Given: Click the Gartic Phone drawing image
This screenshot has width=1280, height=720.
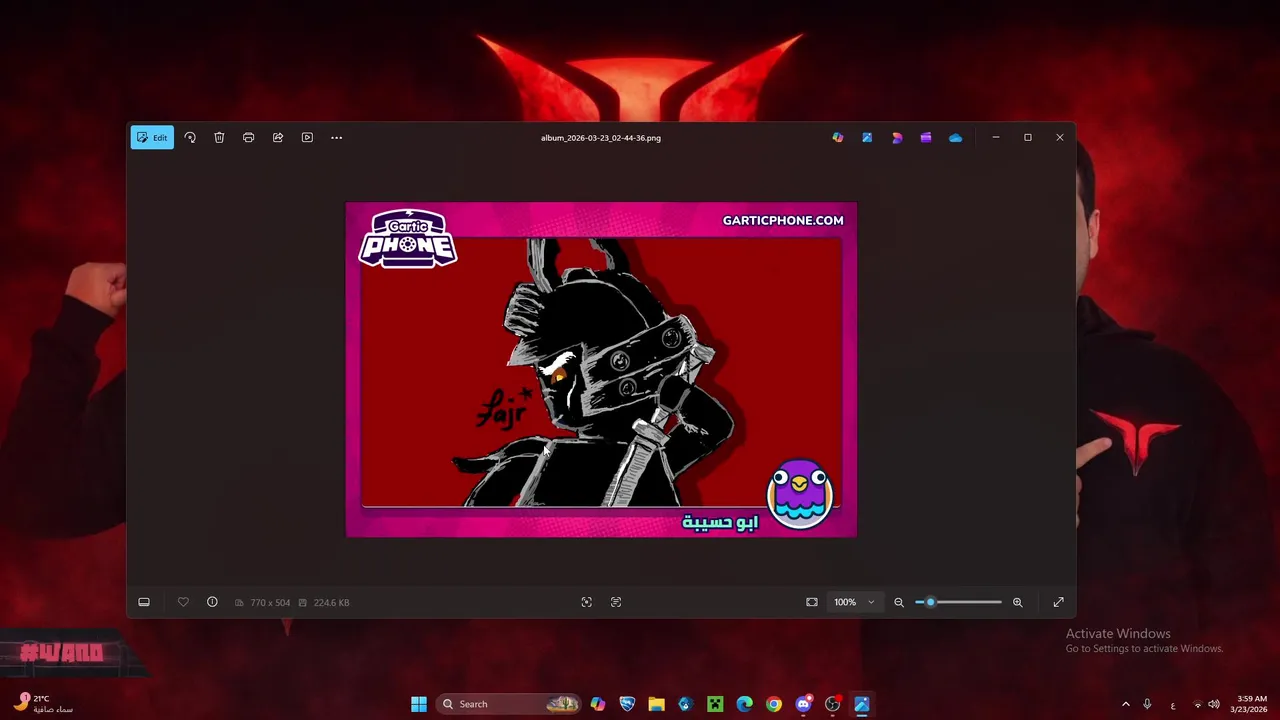Looking at the screenshot, I should [601, 370].
